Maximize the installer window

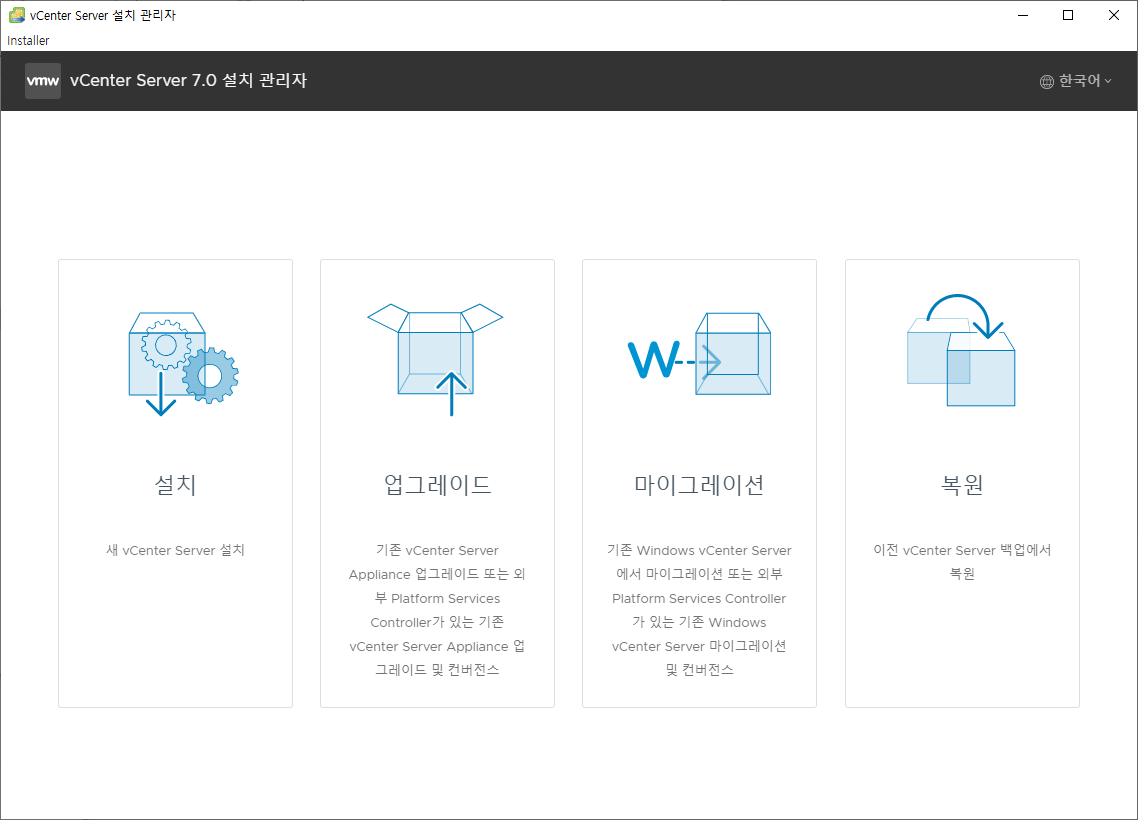(1068, 15)
